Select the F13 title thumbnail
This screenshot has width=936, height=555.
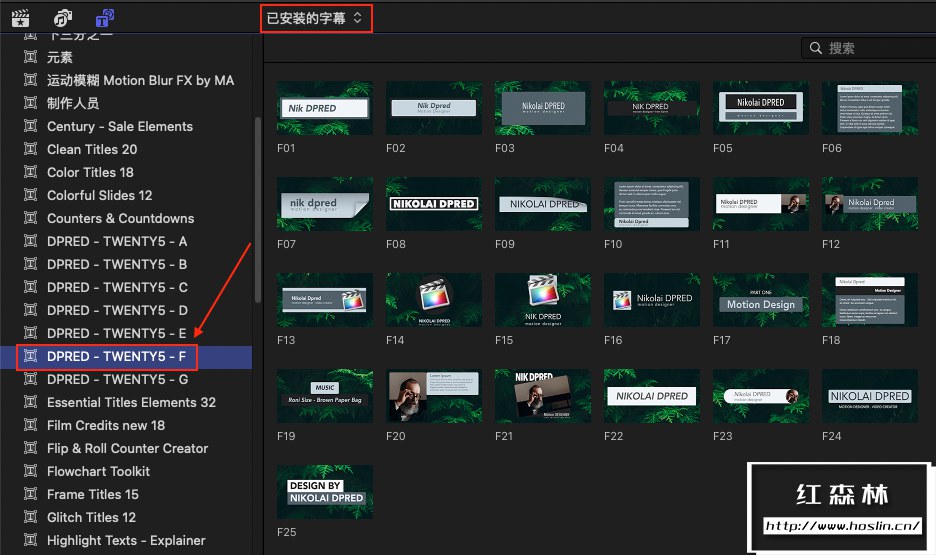[325, 300]
